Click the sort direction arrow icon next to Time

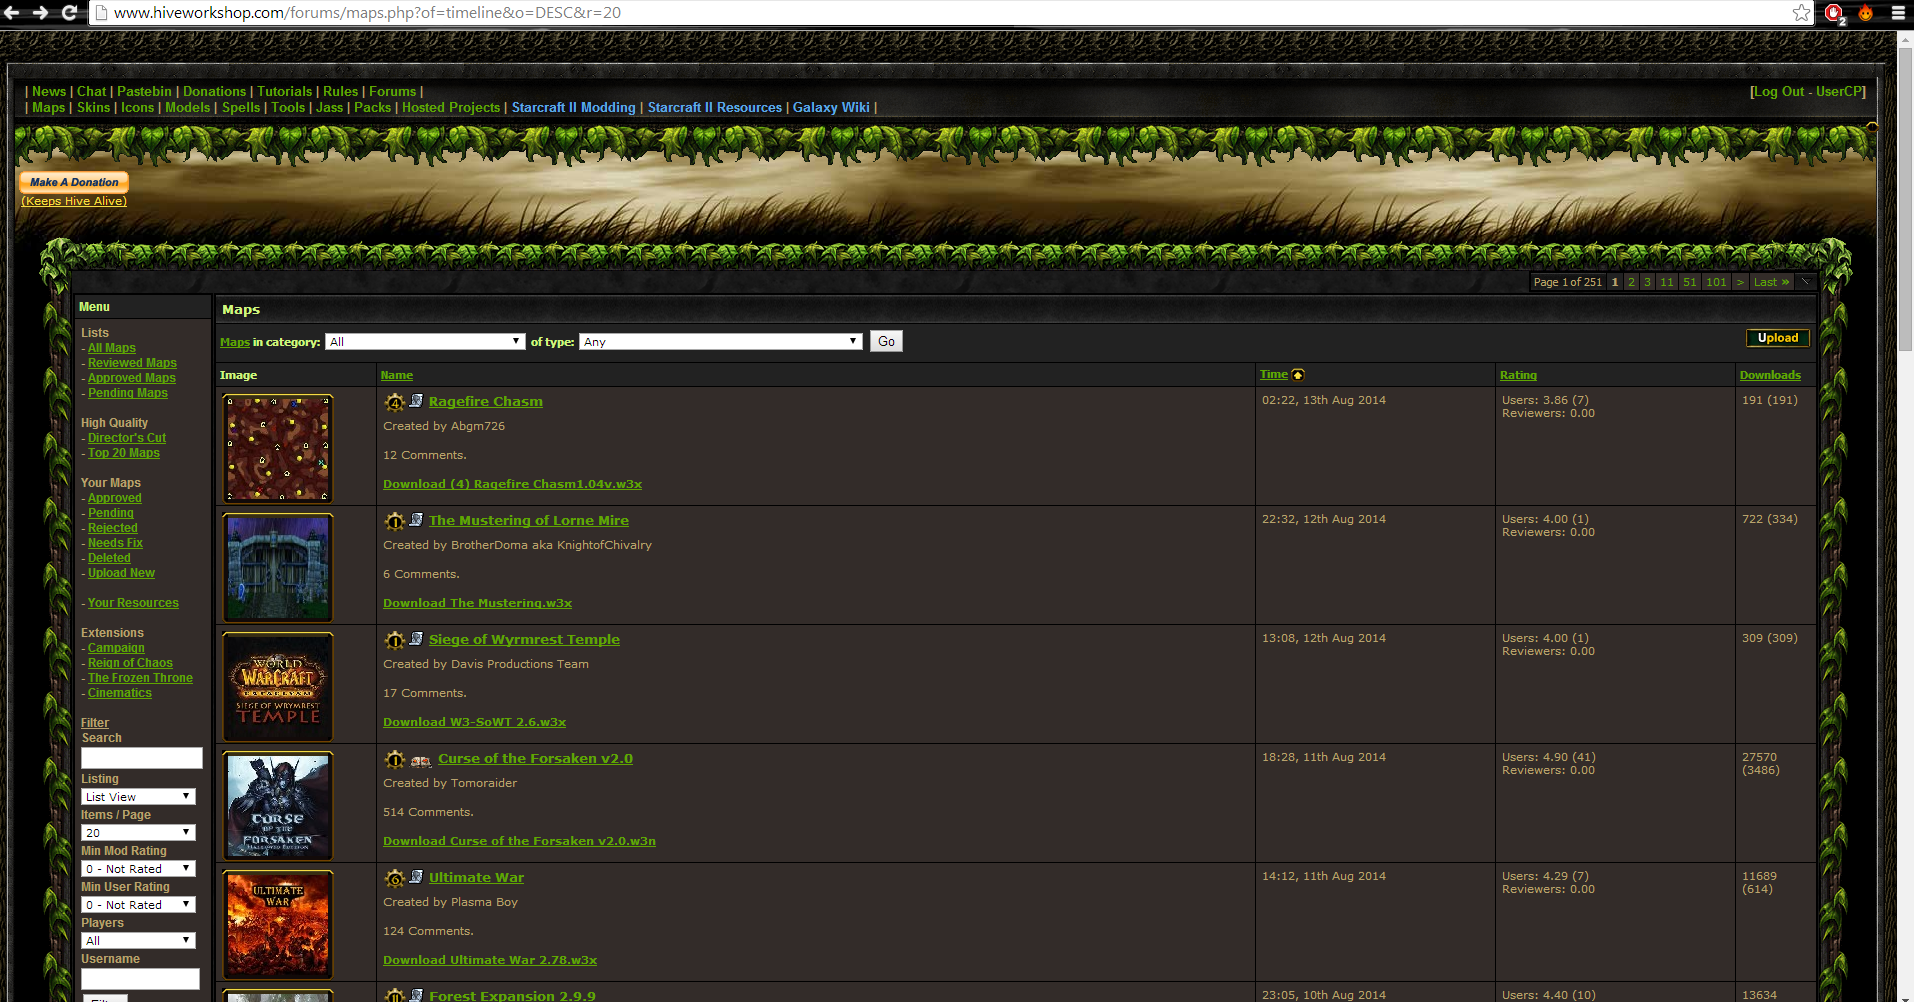1298,375
